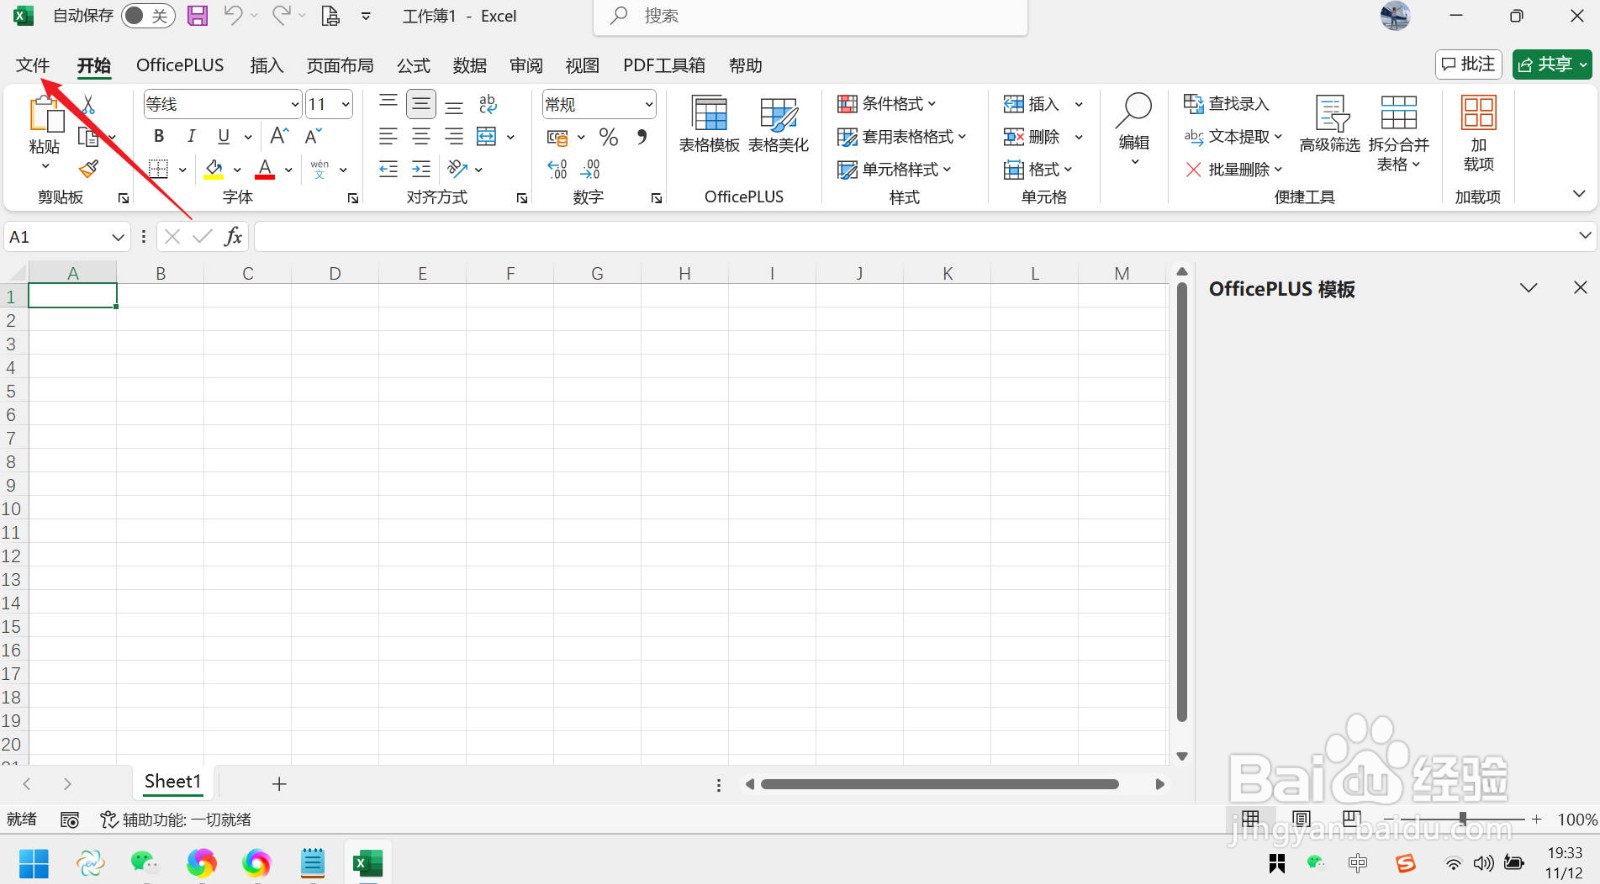Select the Sheet1 worksheet tab

point(173,782)
